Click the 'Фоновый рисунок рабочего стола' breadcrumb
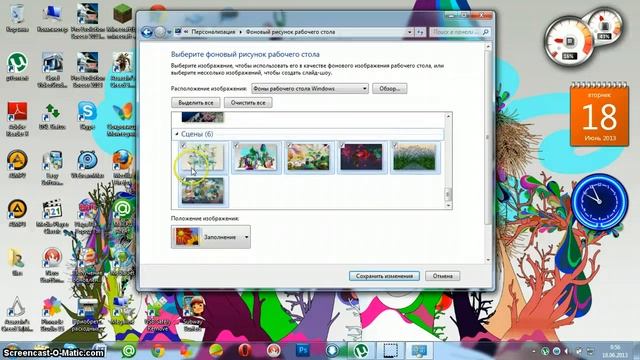Image resolution: width=640 pixels, height=360 pixels. click(290, 32)
